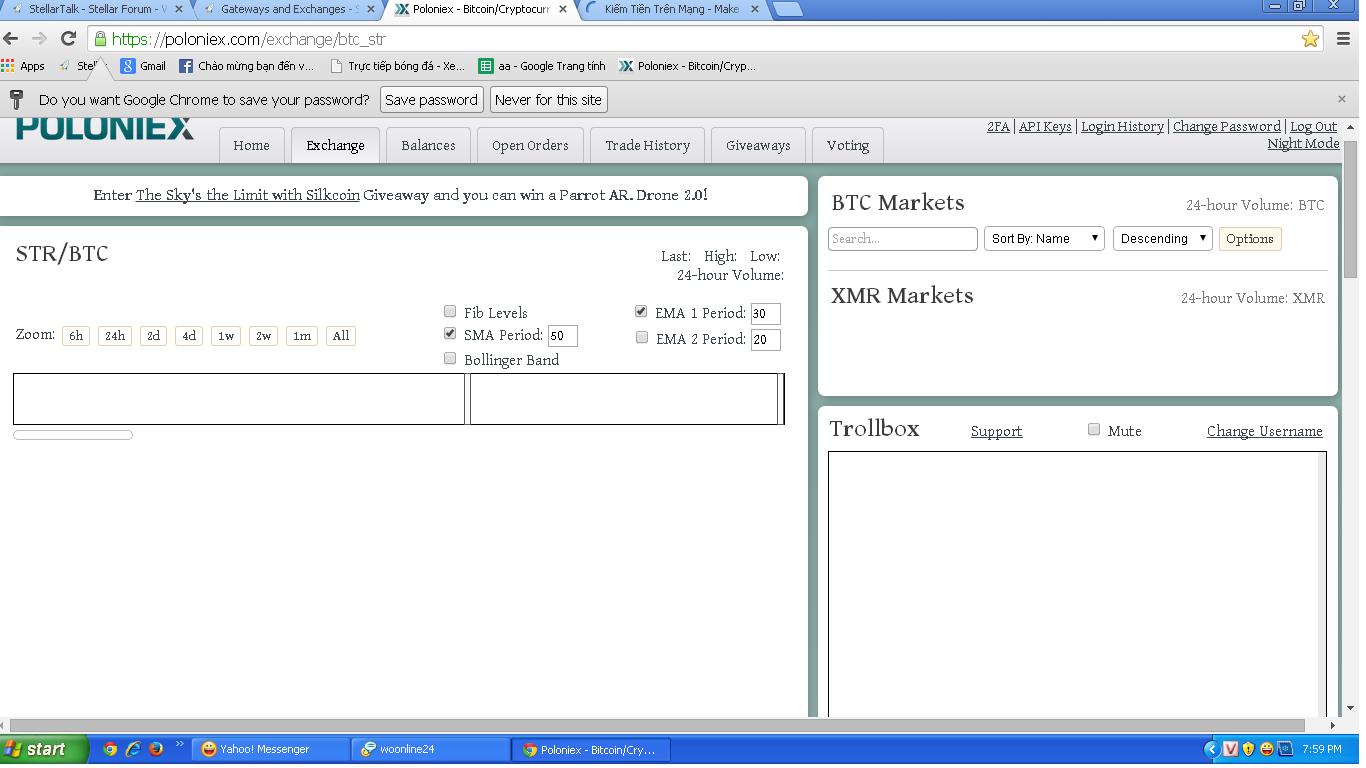The height and width of the screenshot is (768, 1366).
Task: Open the Voting navigation tab
Action: tap(847, 145)
